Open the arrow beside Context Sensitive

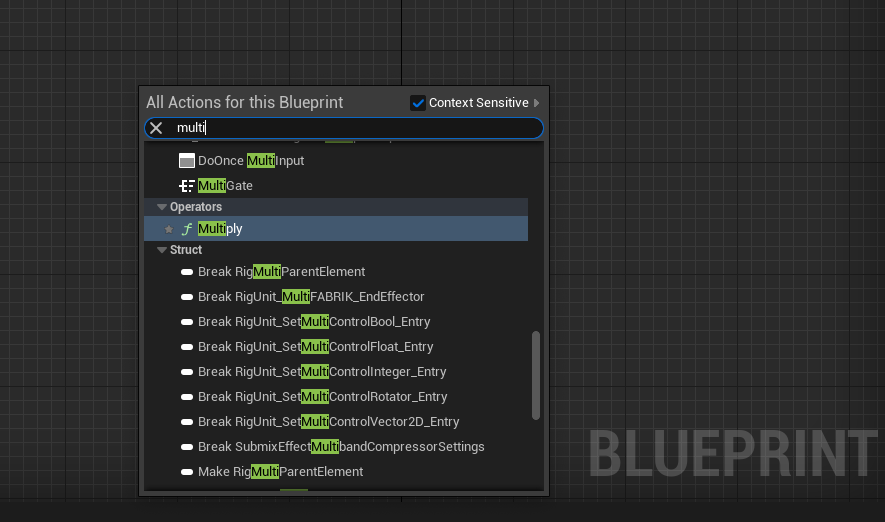[x=536, y=103]
